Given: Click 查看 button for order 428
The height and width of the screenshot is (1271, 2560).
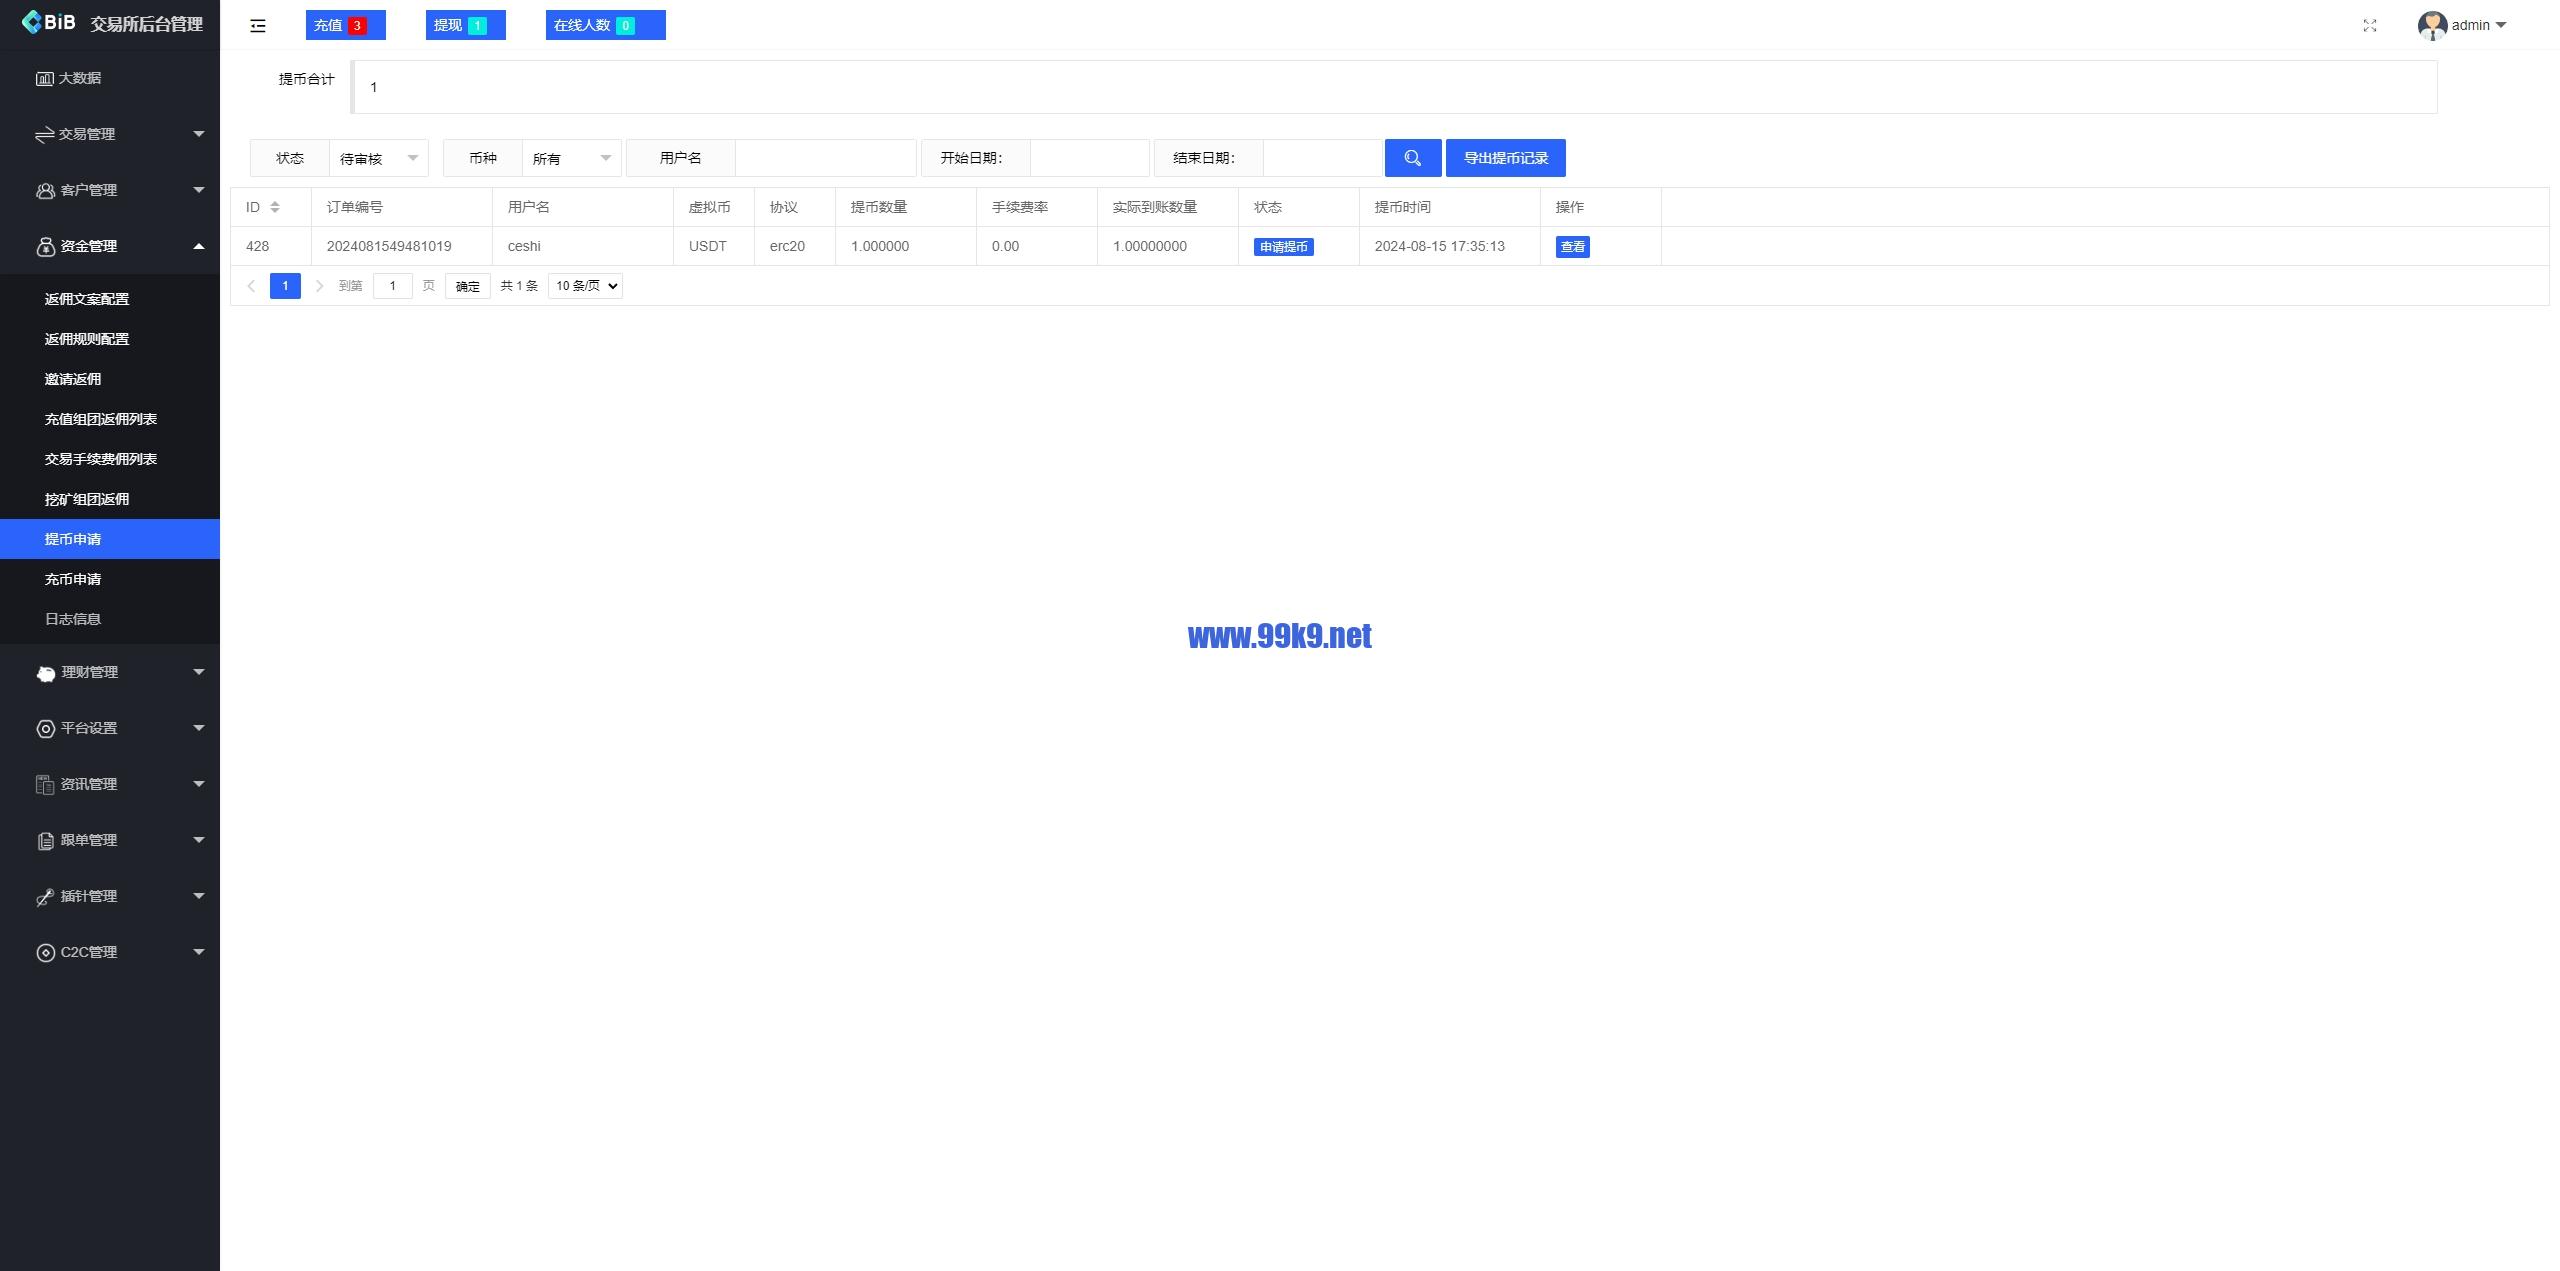Looking at the screenshot, I should [1572, 246].
